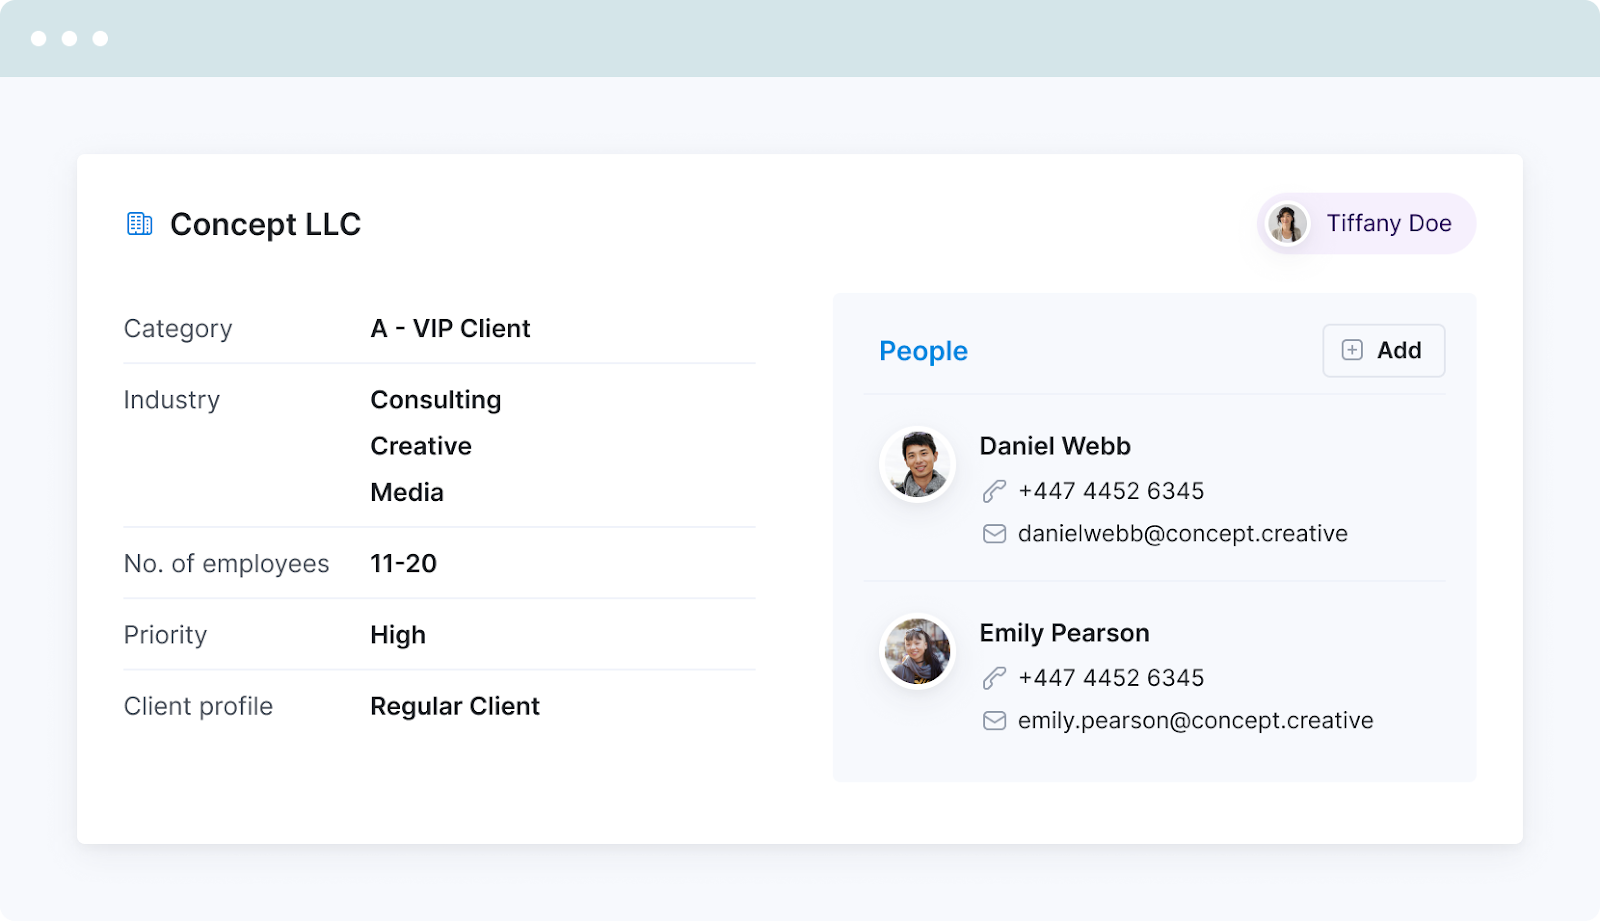Click the plus icon in Add button

tap(1352, 350)
